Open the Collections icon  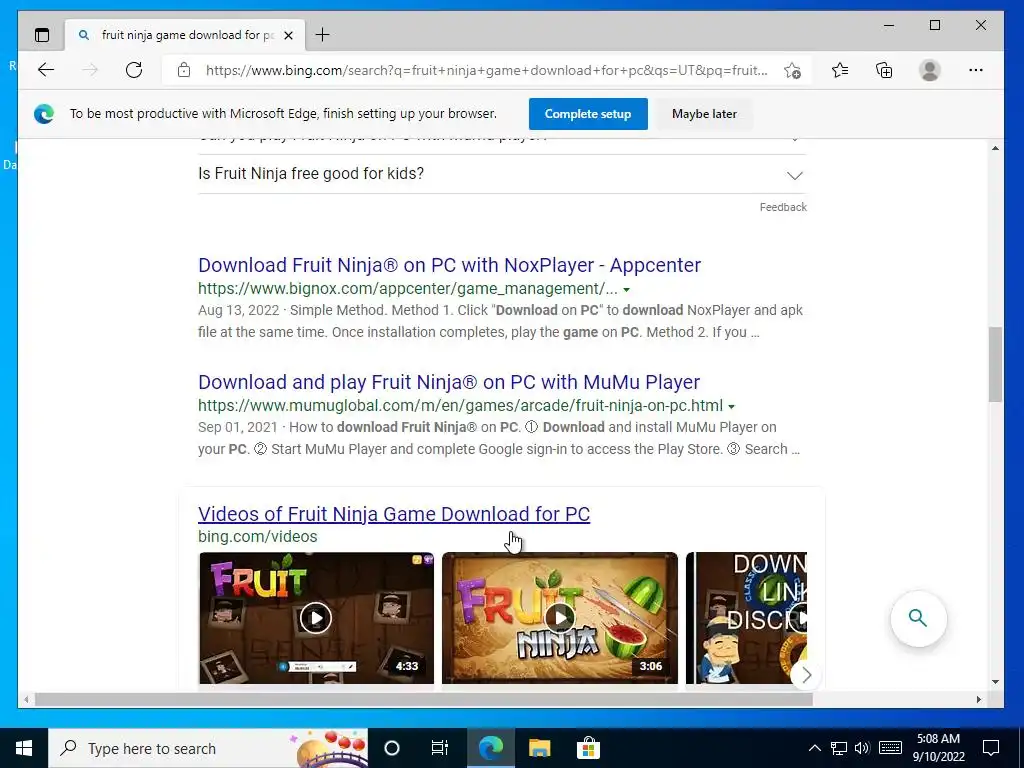coord(884,70)
